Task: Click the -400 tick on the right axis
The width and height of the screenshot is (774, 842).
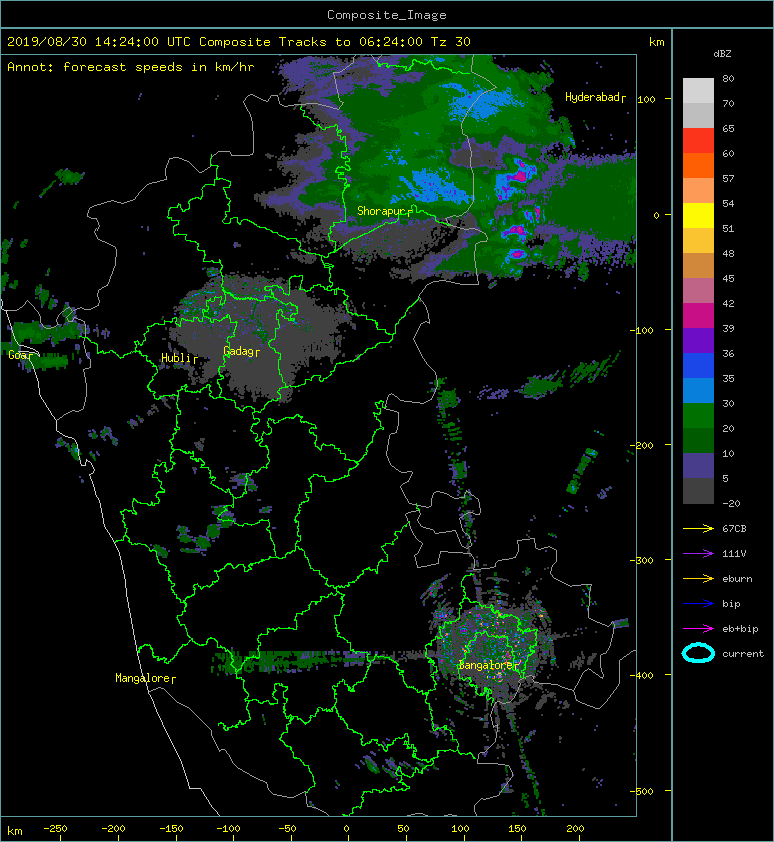Action: point(642,675)
